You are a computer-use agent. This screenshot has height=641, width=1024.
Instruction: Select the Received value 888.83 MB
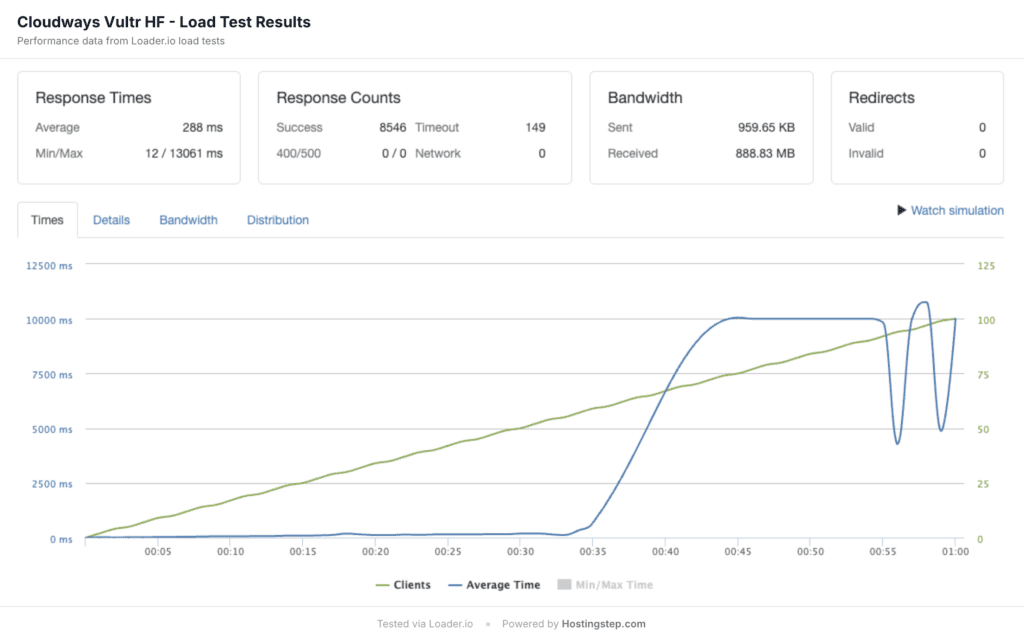click(x=765, y=153)
